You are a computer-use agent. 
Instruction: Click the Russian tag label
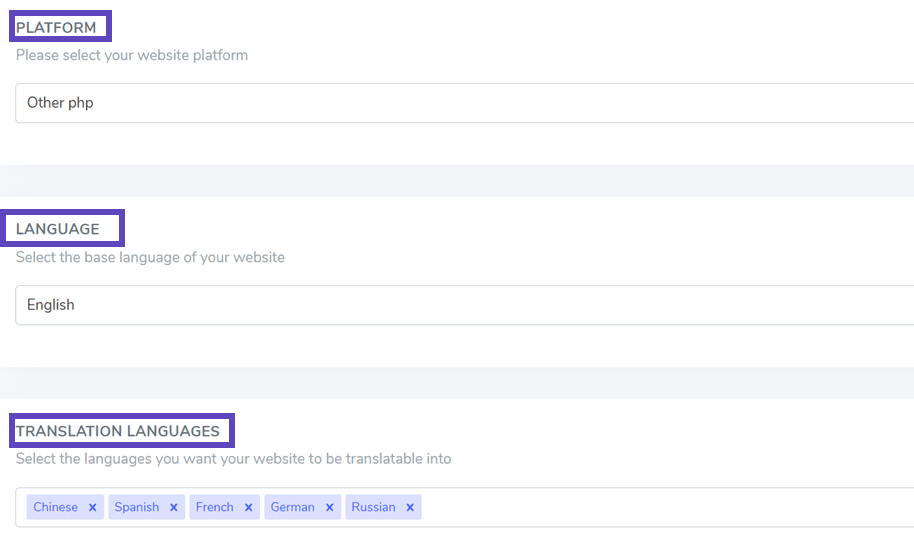pyautogui.click(x=373, y=507)
